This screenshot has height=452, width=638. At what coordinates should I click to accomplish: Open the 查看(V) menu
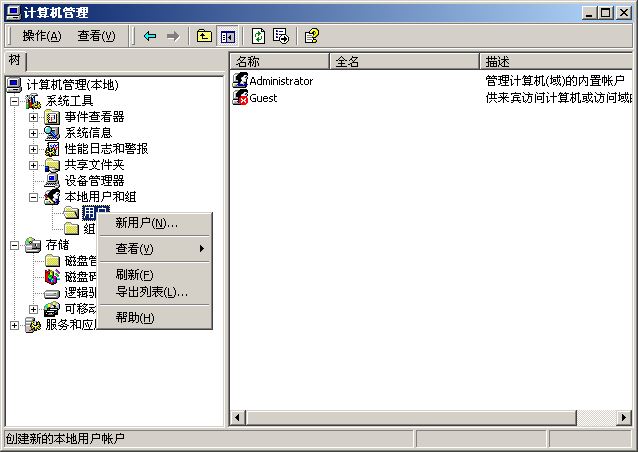pos(96,36)
